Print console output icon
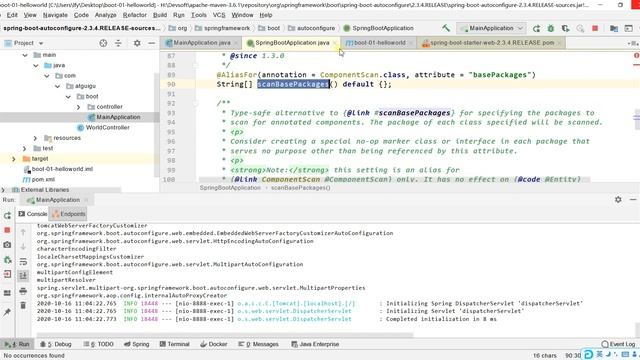 point(23,291)
